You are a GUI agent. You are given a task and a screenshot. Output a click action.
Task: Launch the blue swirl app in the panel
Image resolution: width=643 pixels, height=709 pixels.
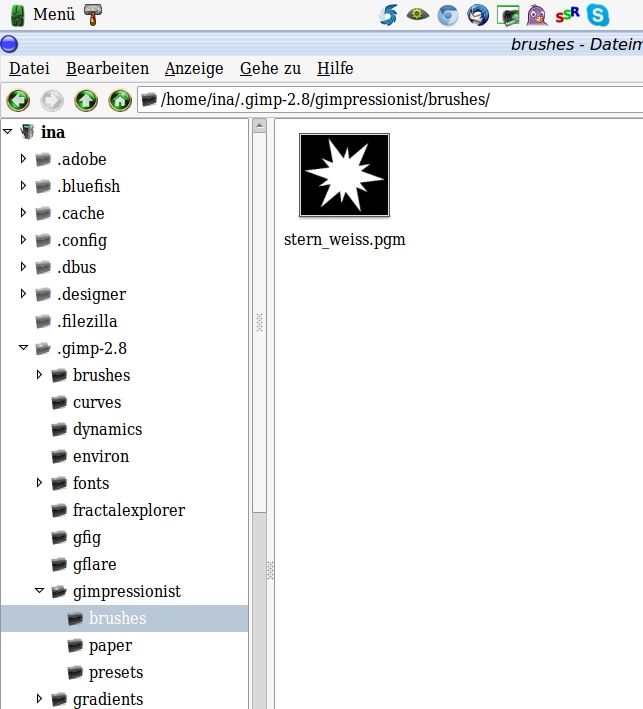click(388, 14)
